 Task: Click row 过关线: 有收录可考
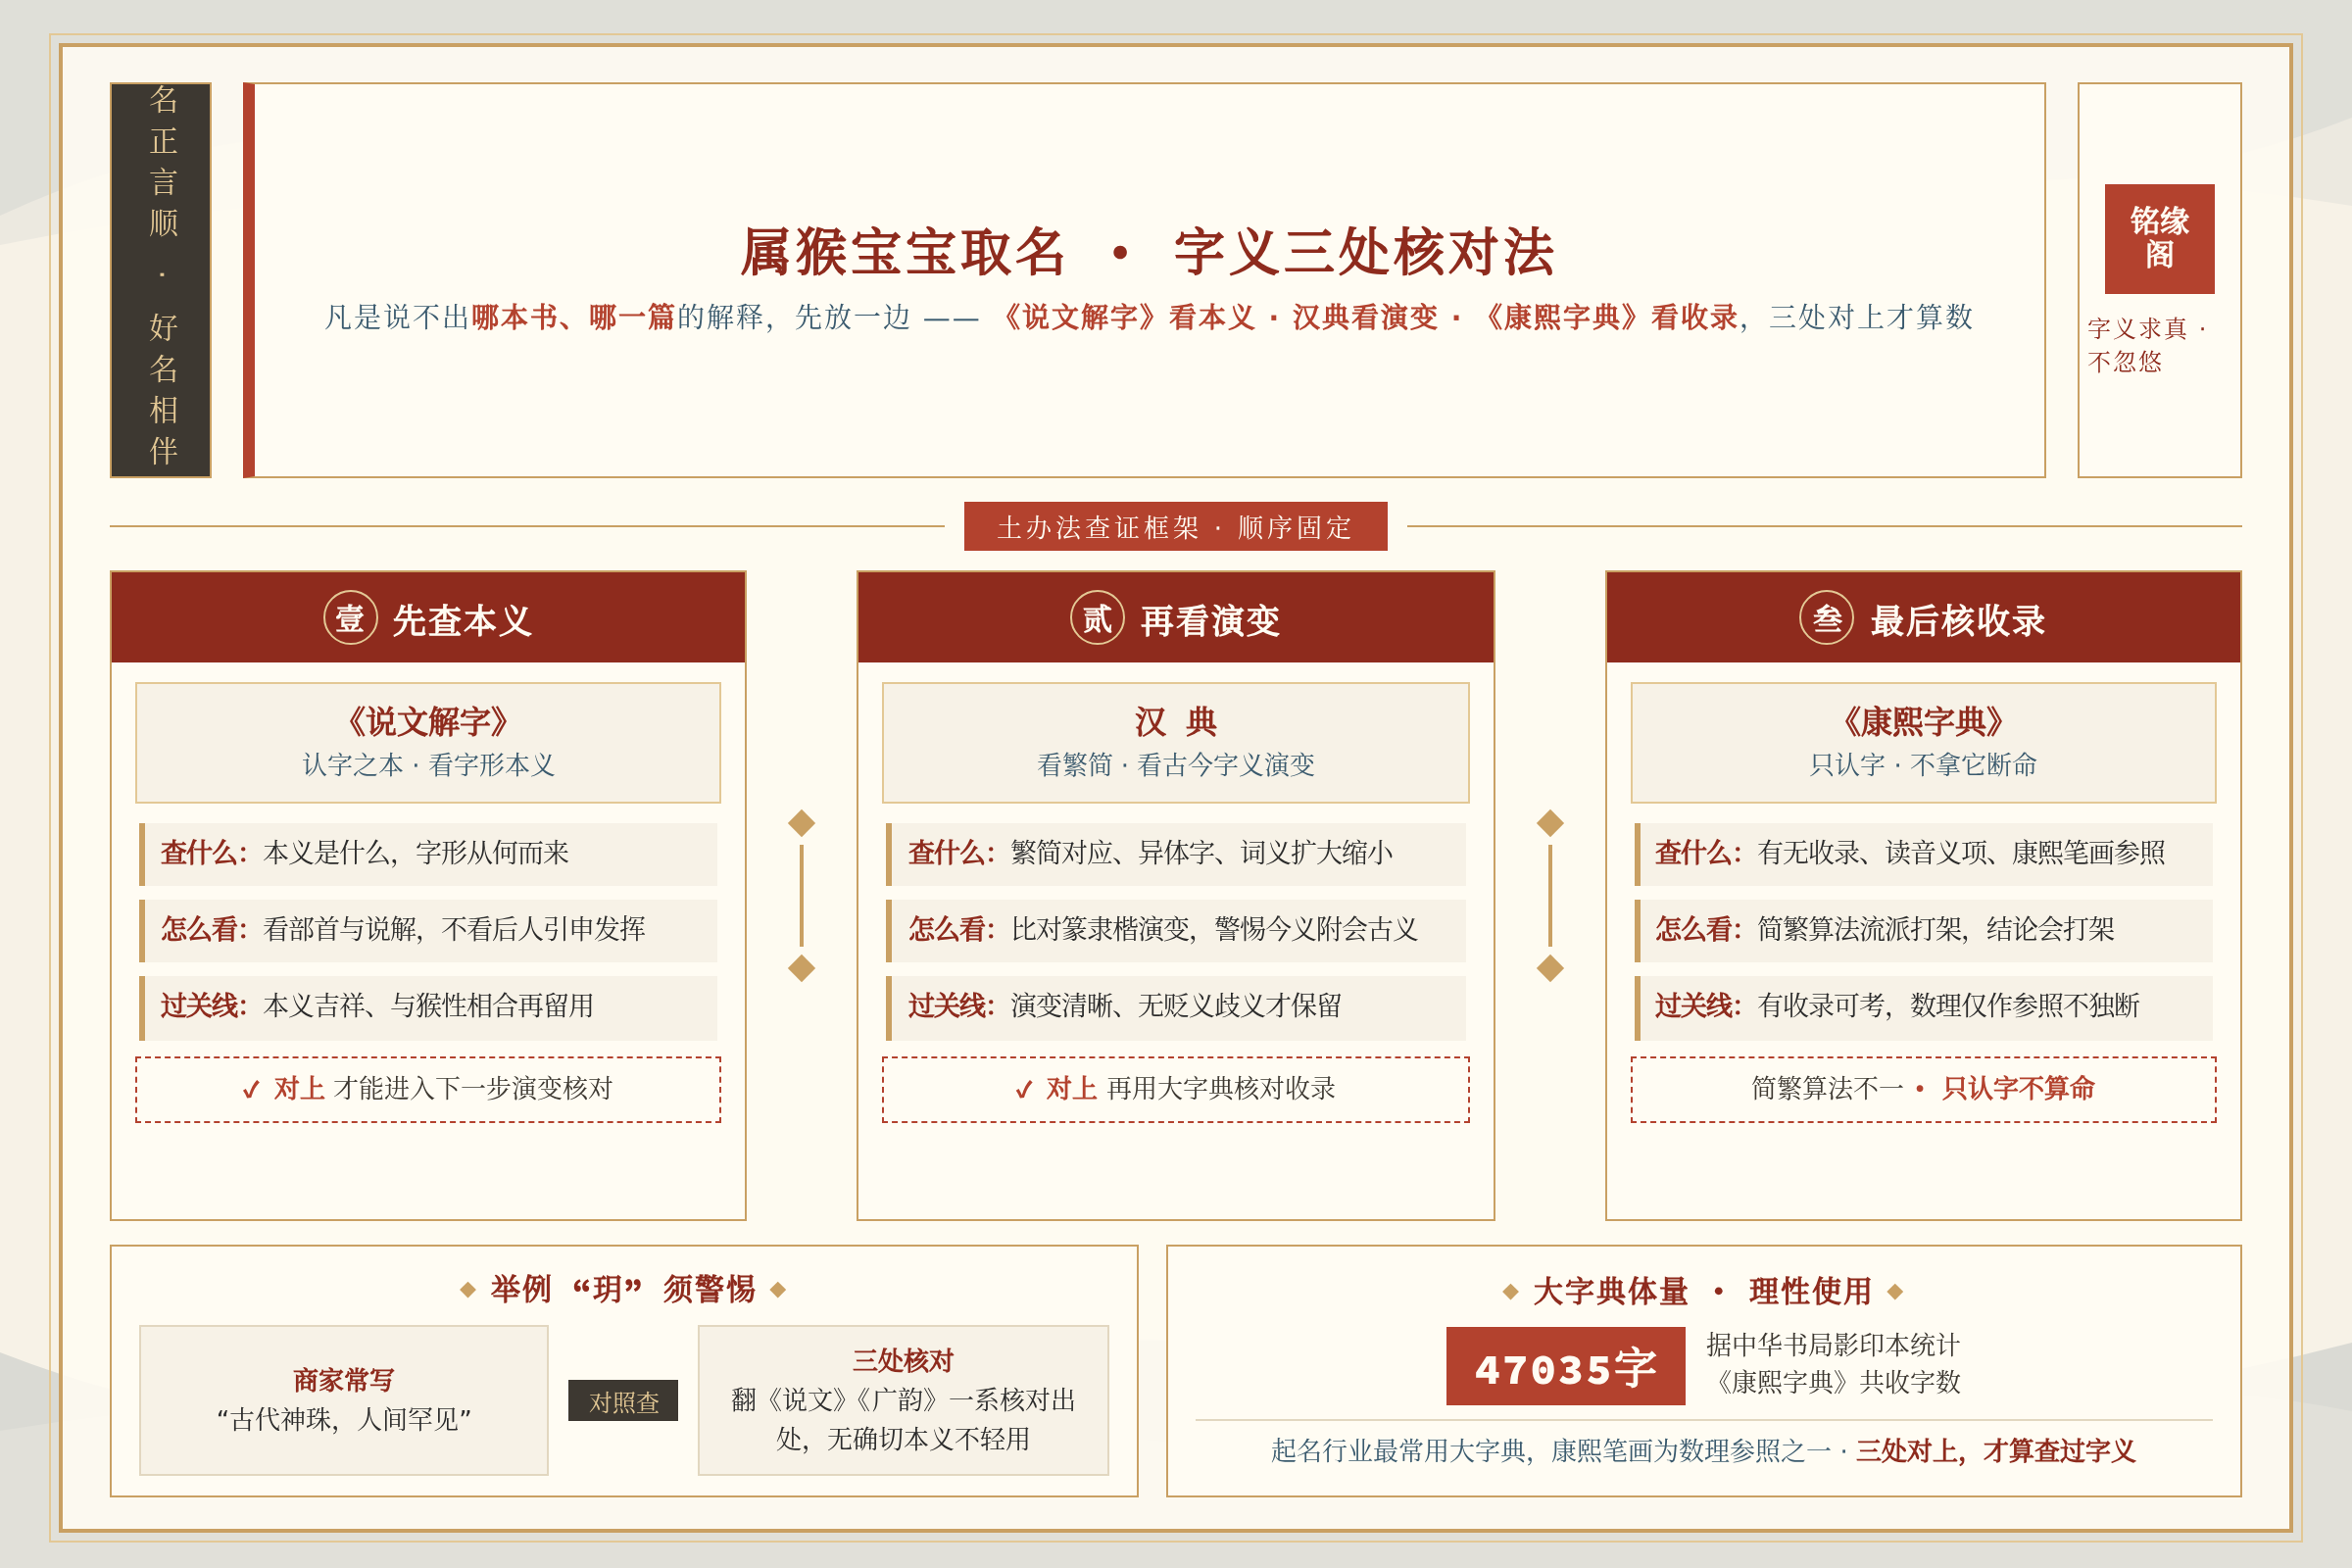[x=1923, y=1007]
